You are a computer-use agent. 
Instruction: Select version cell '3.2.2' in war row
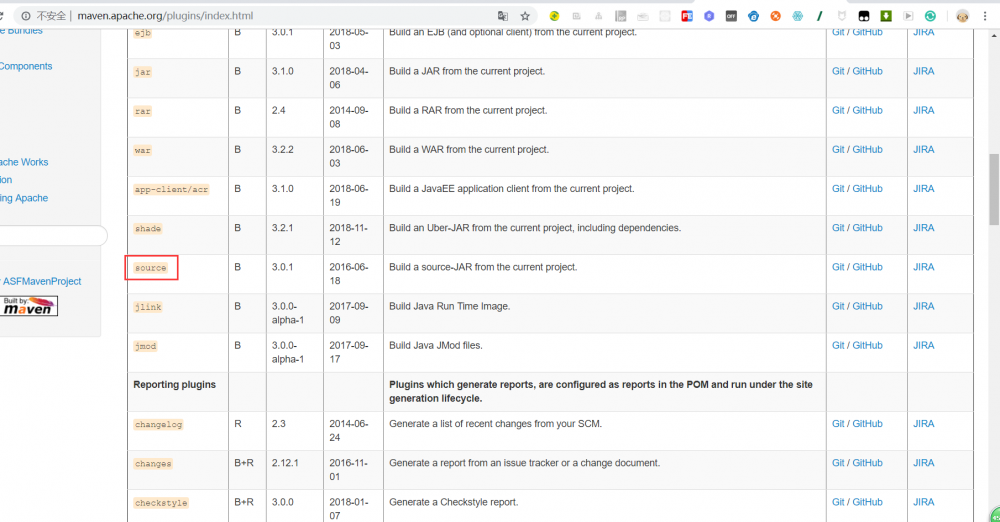283,149
